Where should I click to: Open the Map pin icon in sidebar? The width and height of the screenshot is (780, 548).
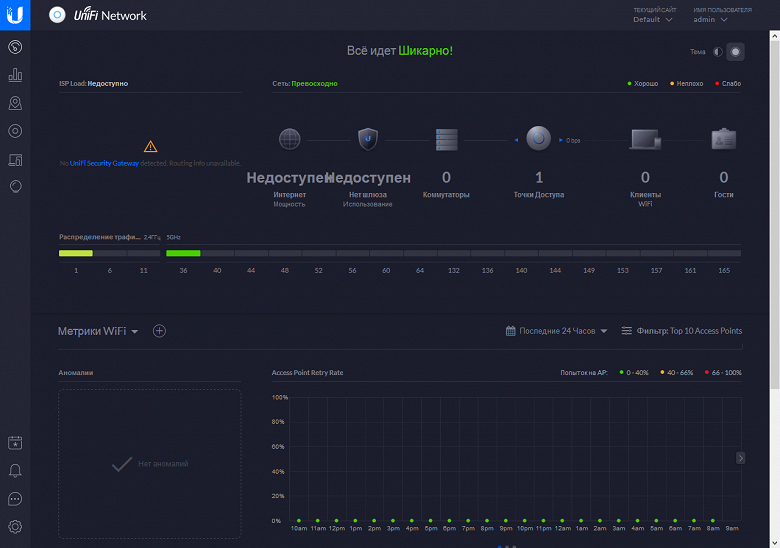click(x=15, y=103)
